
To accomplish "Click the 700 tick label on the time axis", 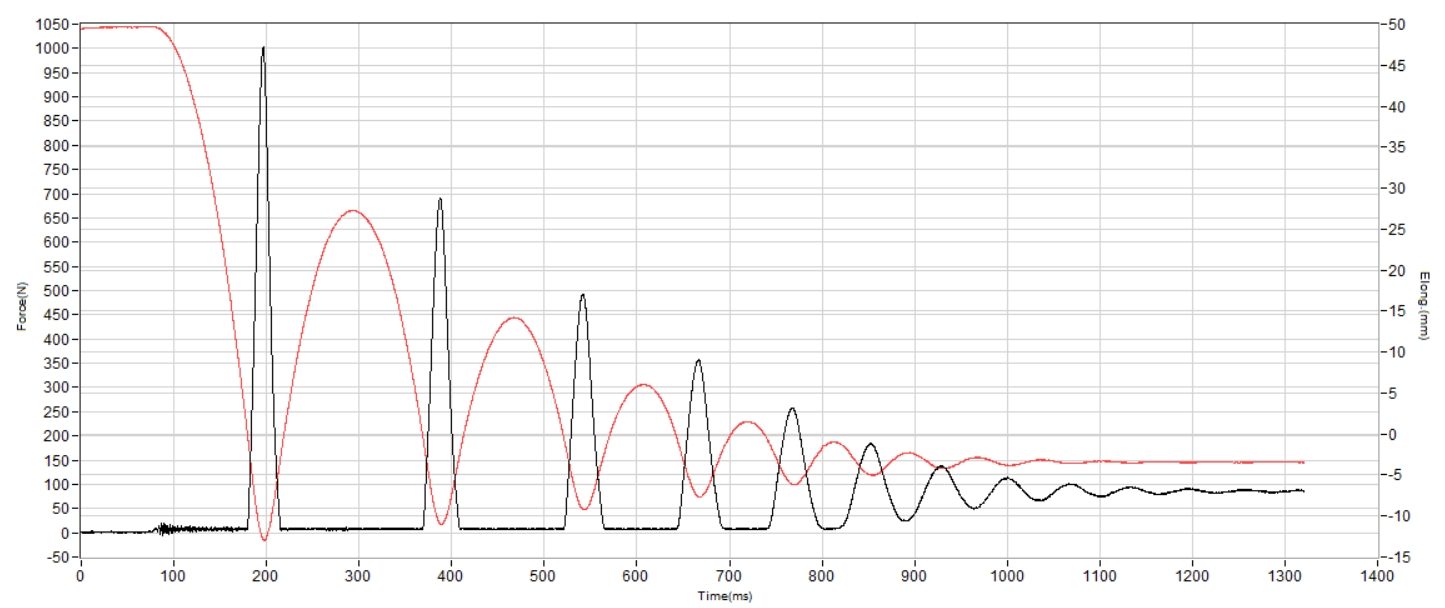I will point(729,577).
